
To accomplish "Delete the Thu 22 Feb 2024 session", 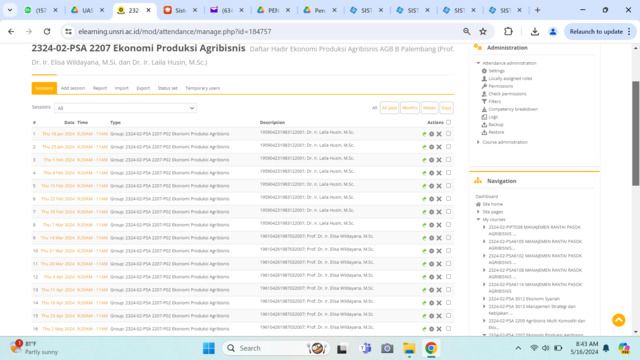I will click(439, 199).
